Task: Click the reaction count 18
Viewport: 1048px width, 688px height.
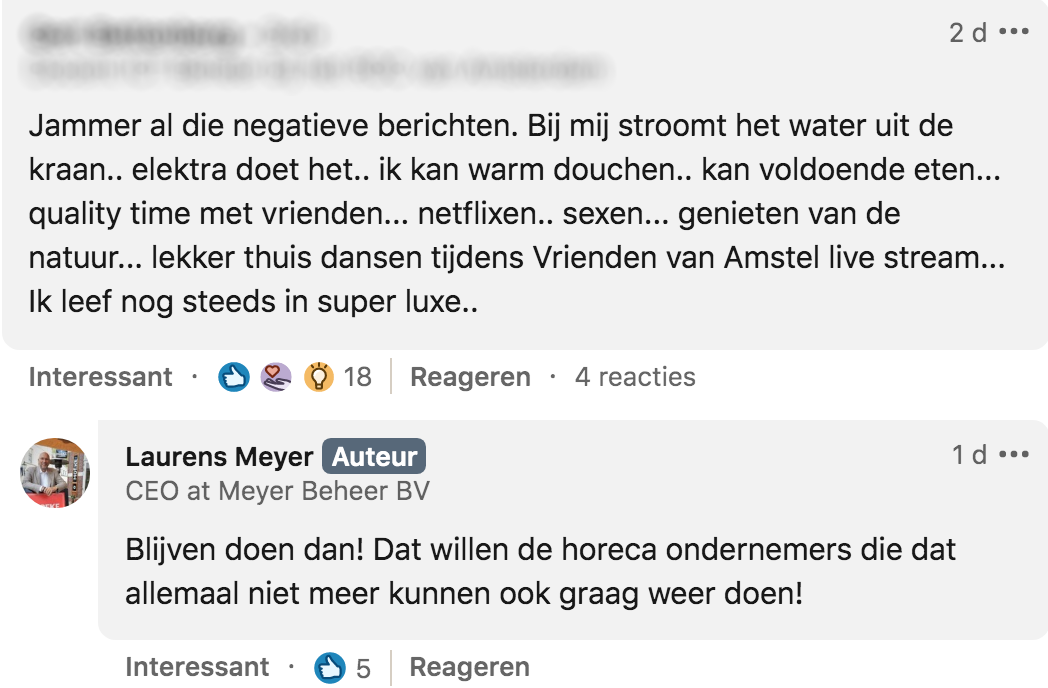Action: (x=357, y=377)
